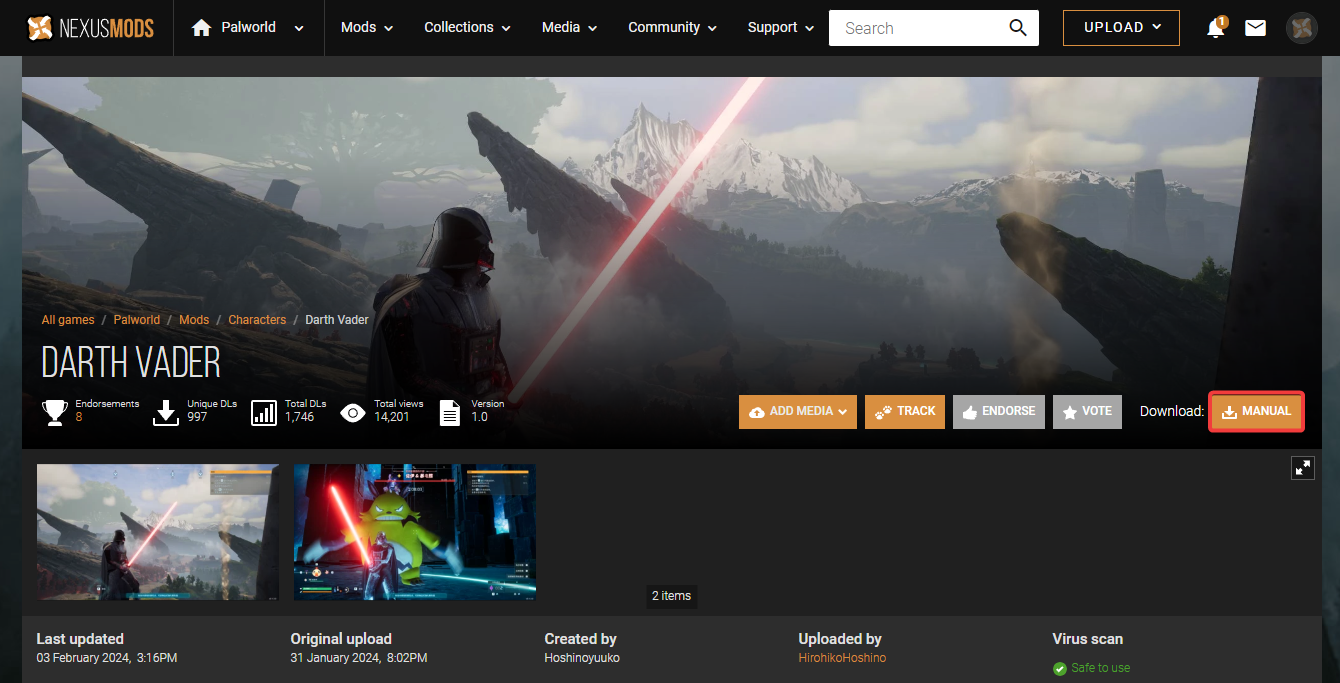Expand the Media dropdown menu

click(x=569, y=28)
